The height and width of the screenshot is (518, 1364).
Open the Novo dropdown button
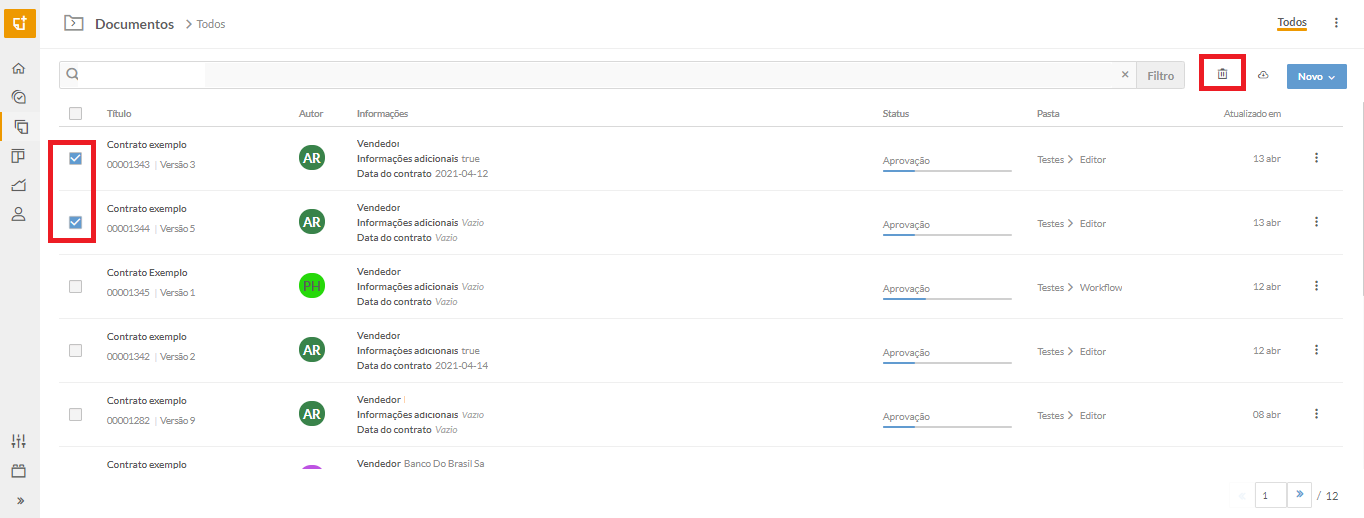tap(1316, 76)
